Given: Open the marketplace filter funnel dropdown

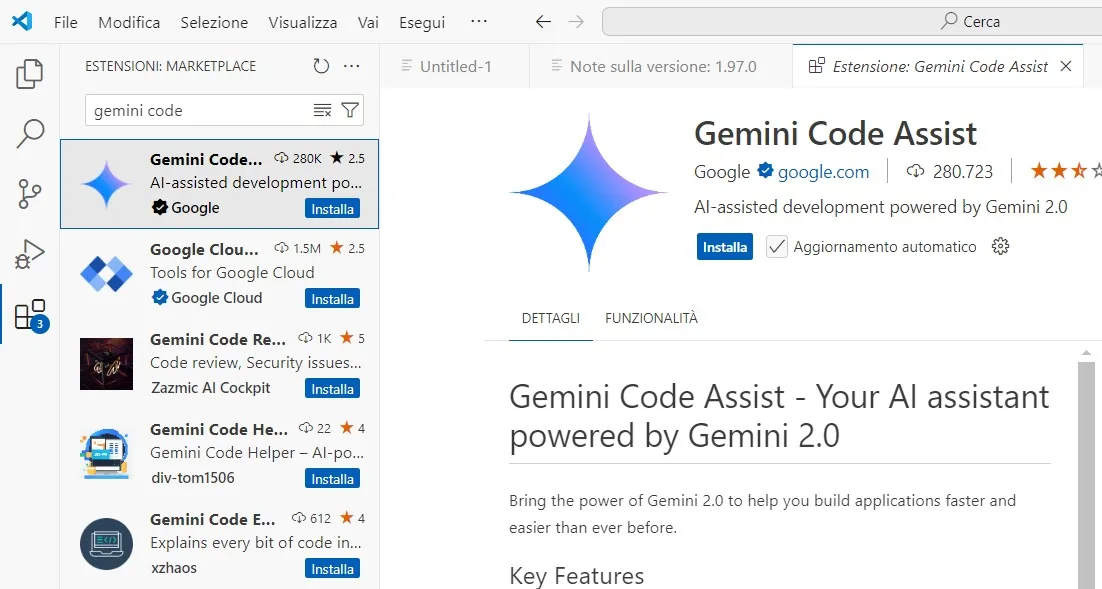Looking at the screenshot, I should (349, 110).
